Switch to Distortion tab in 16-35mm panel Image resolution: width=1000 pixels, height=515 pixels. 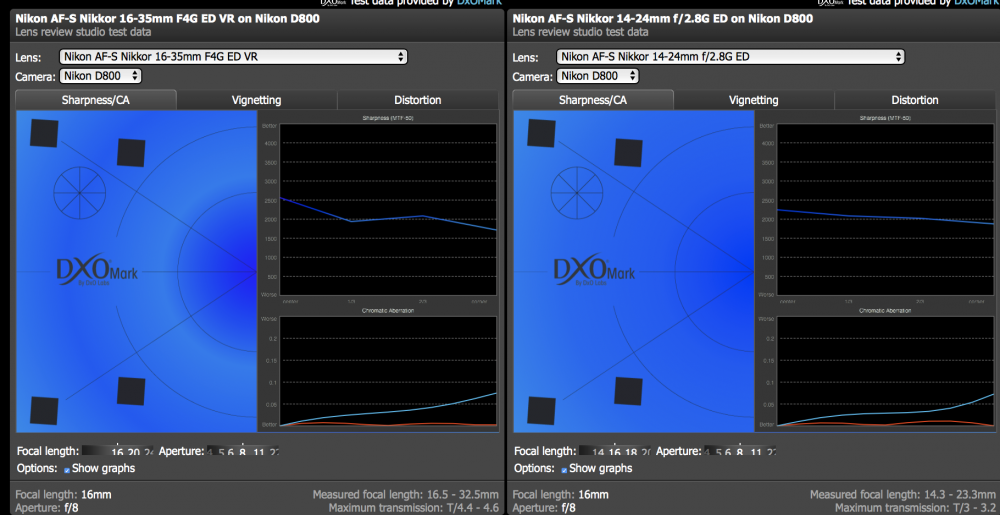point(418,100)
